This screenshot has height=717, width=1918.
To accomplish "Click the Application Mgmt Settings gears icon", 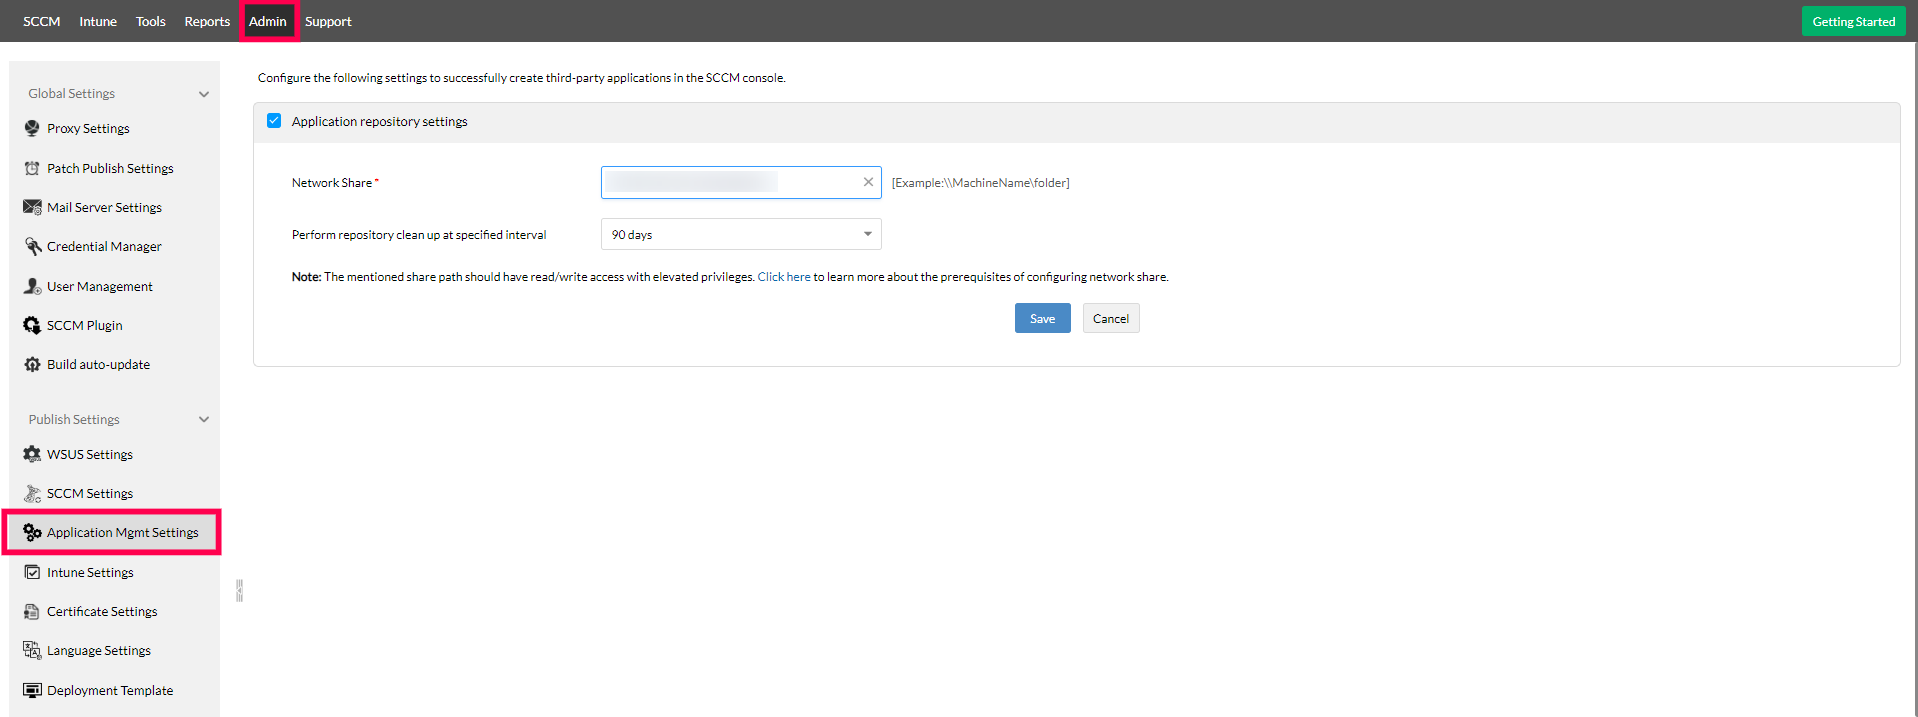I will (32, 532).
